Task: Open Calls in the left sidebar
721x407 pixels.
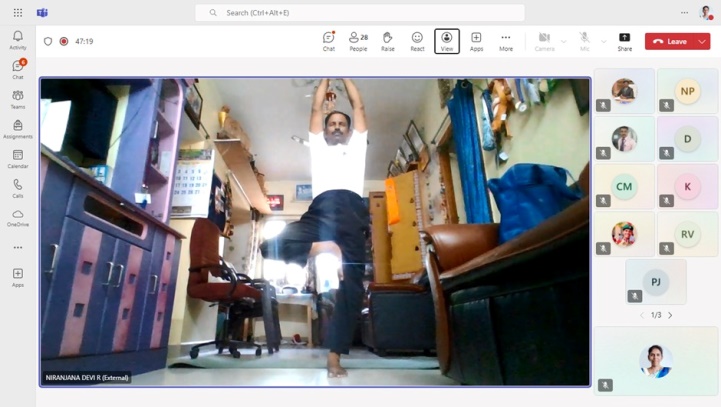Action: tap(18, 189)
